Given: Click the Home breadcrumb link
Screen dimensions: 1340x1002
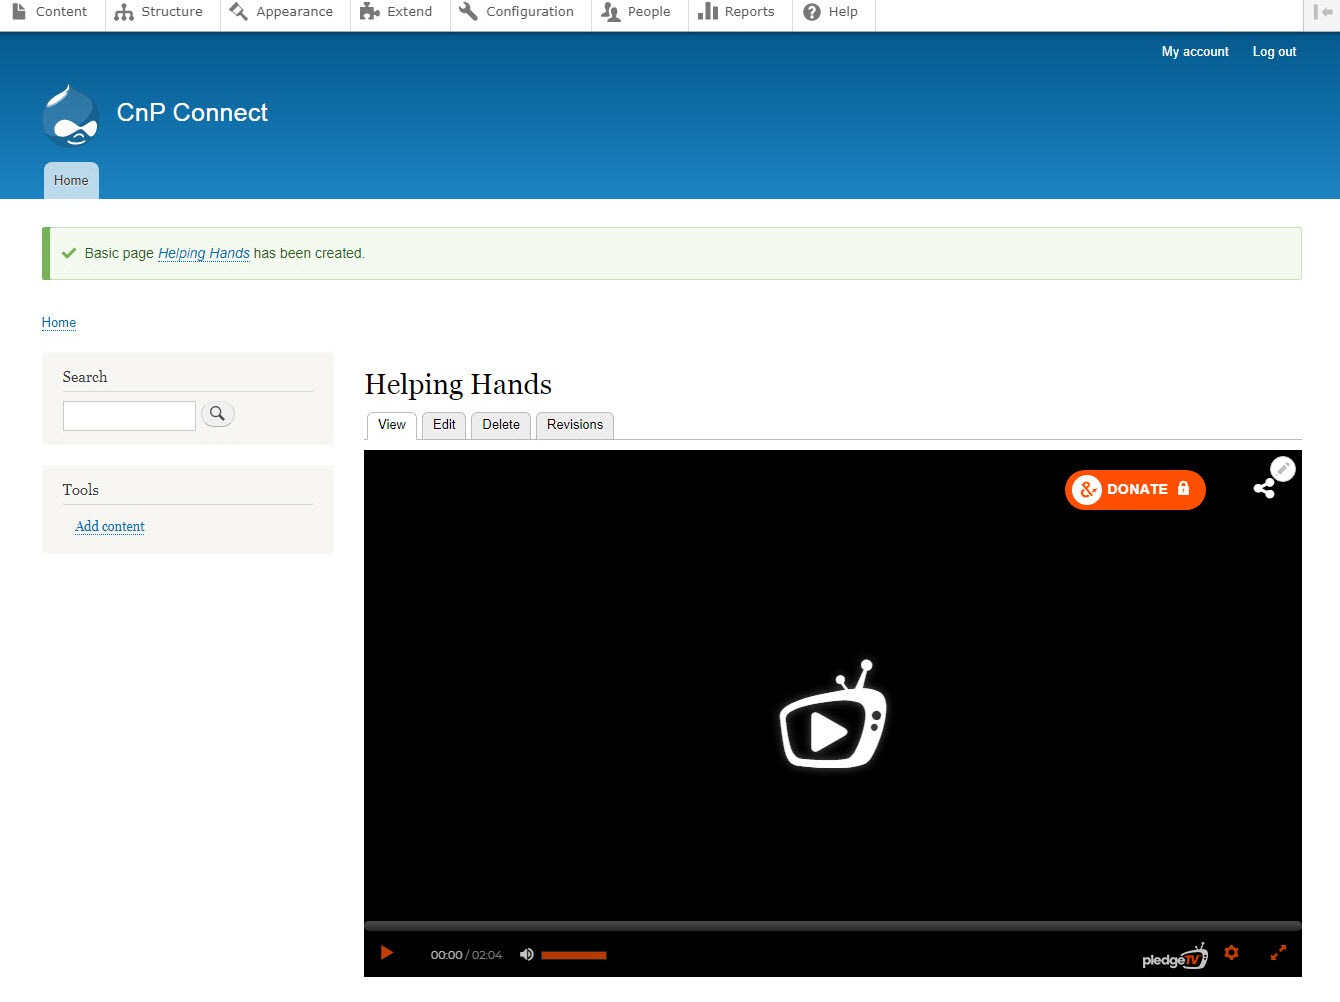Looking at the screenshot, I should (59, 323).
